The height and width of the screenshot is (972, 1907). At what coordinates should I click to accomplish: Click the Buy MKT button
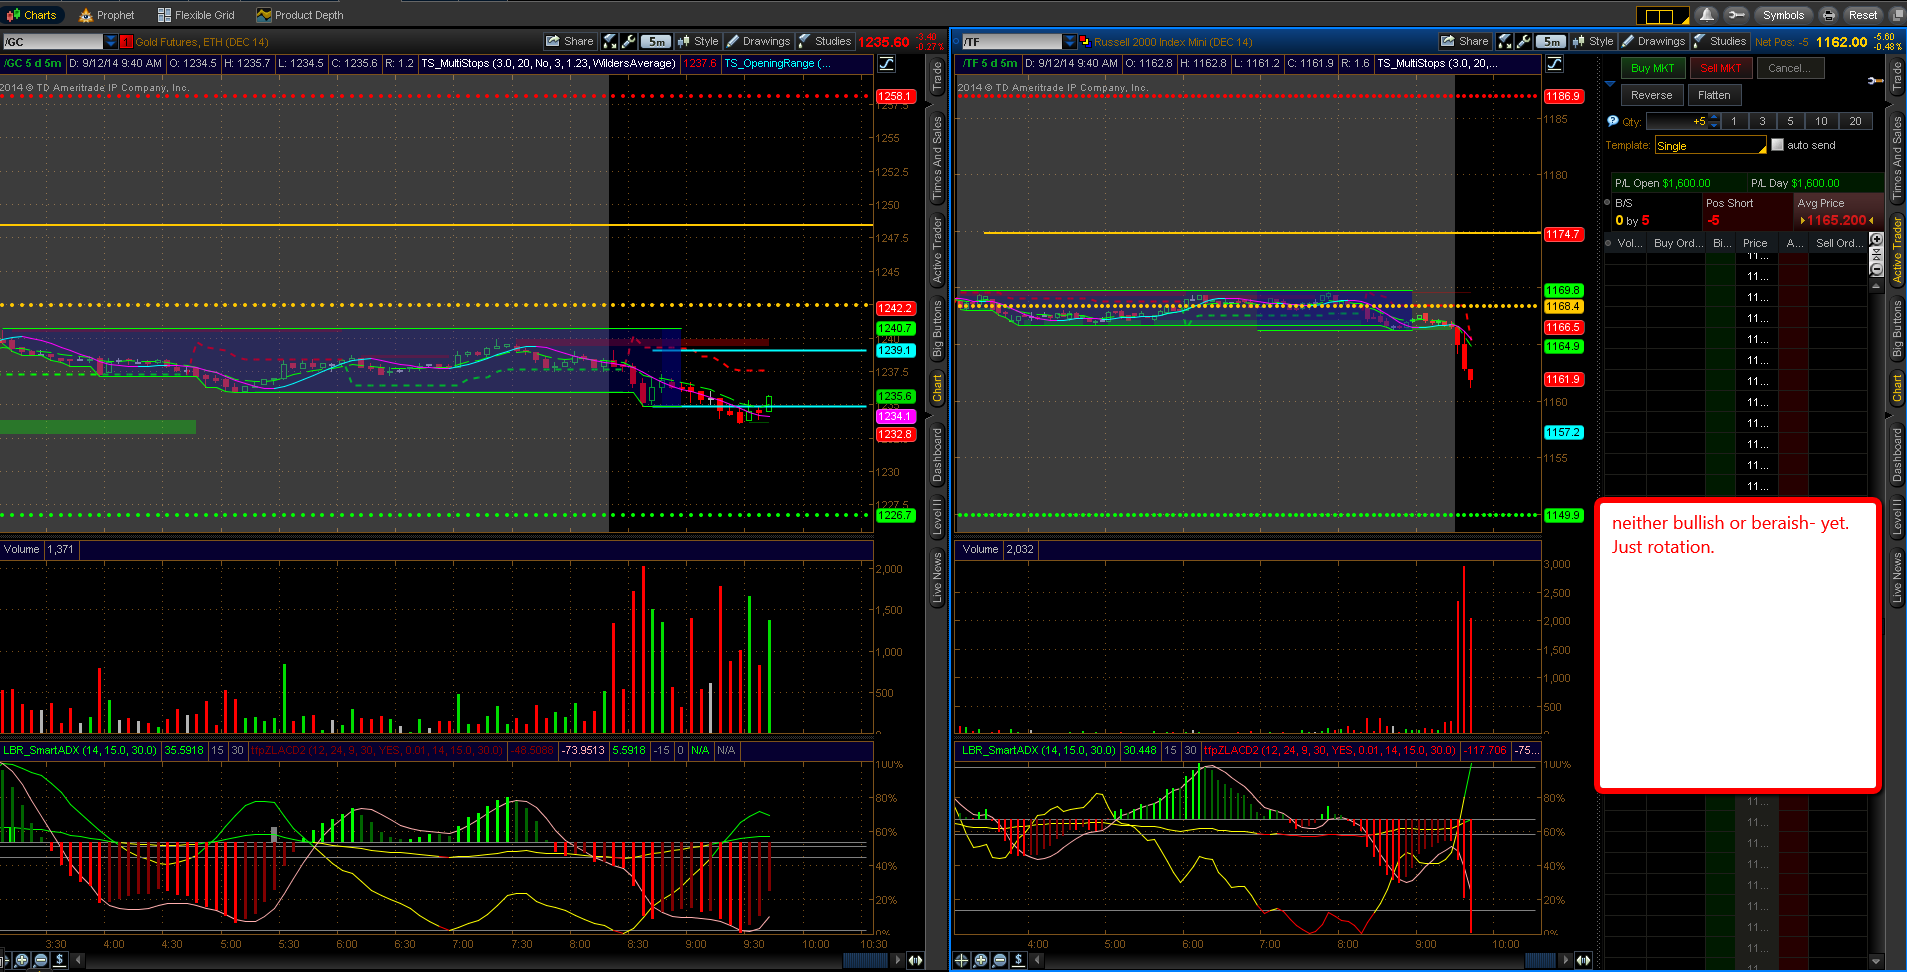pyautogui.click(x=1652, y=68)
